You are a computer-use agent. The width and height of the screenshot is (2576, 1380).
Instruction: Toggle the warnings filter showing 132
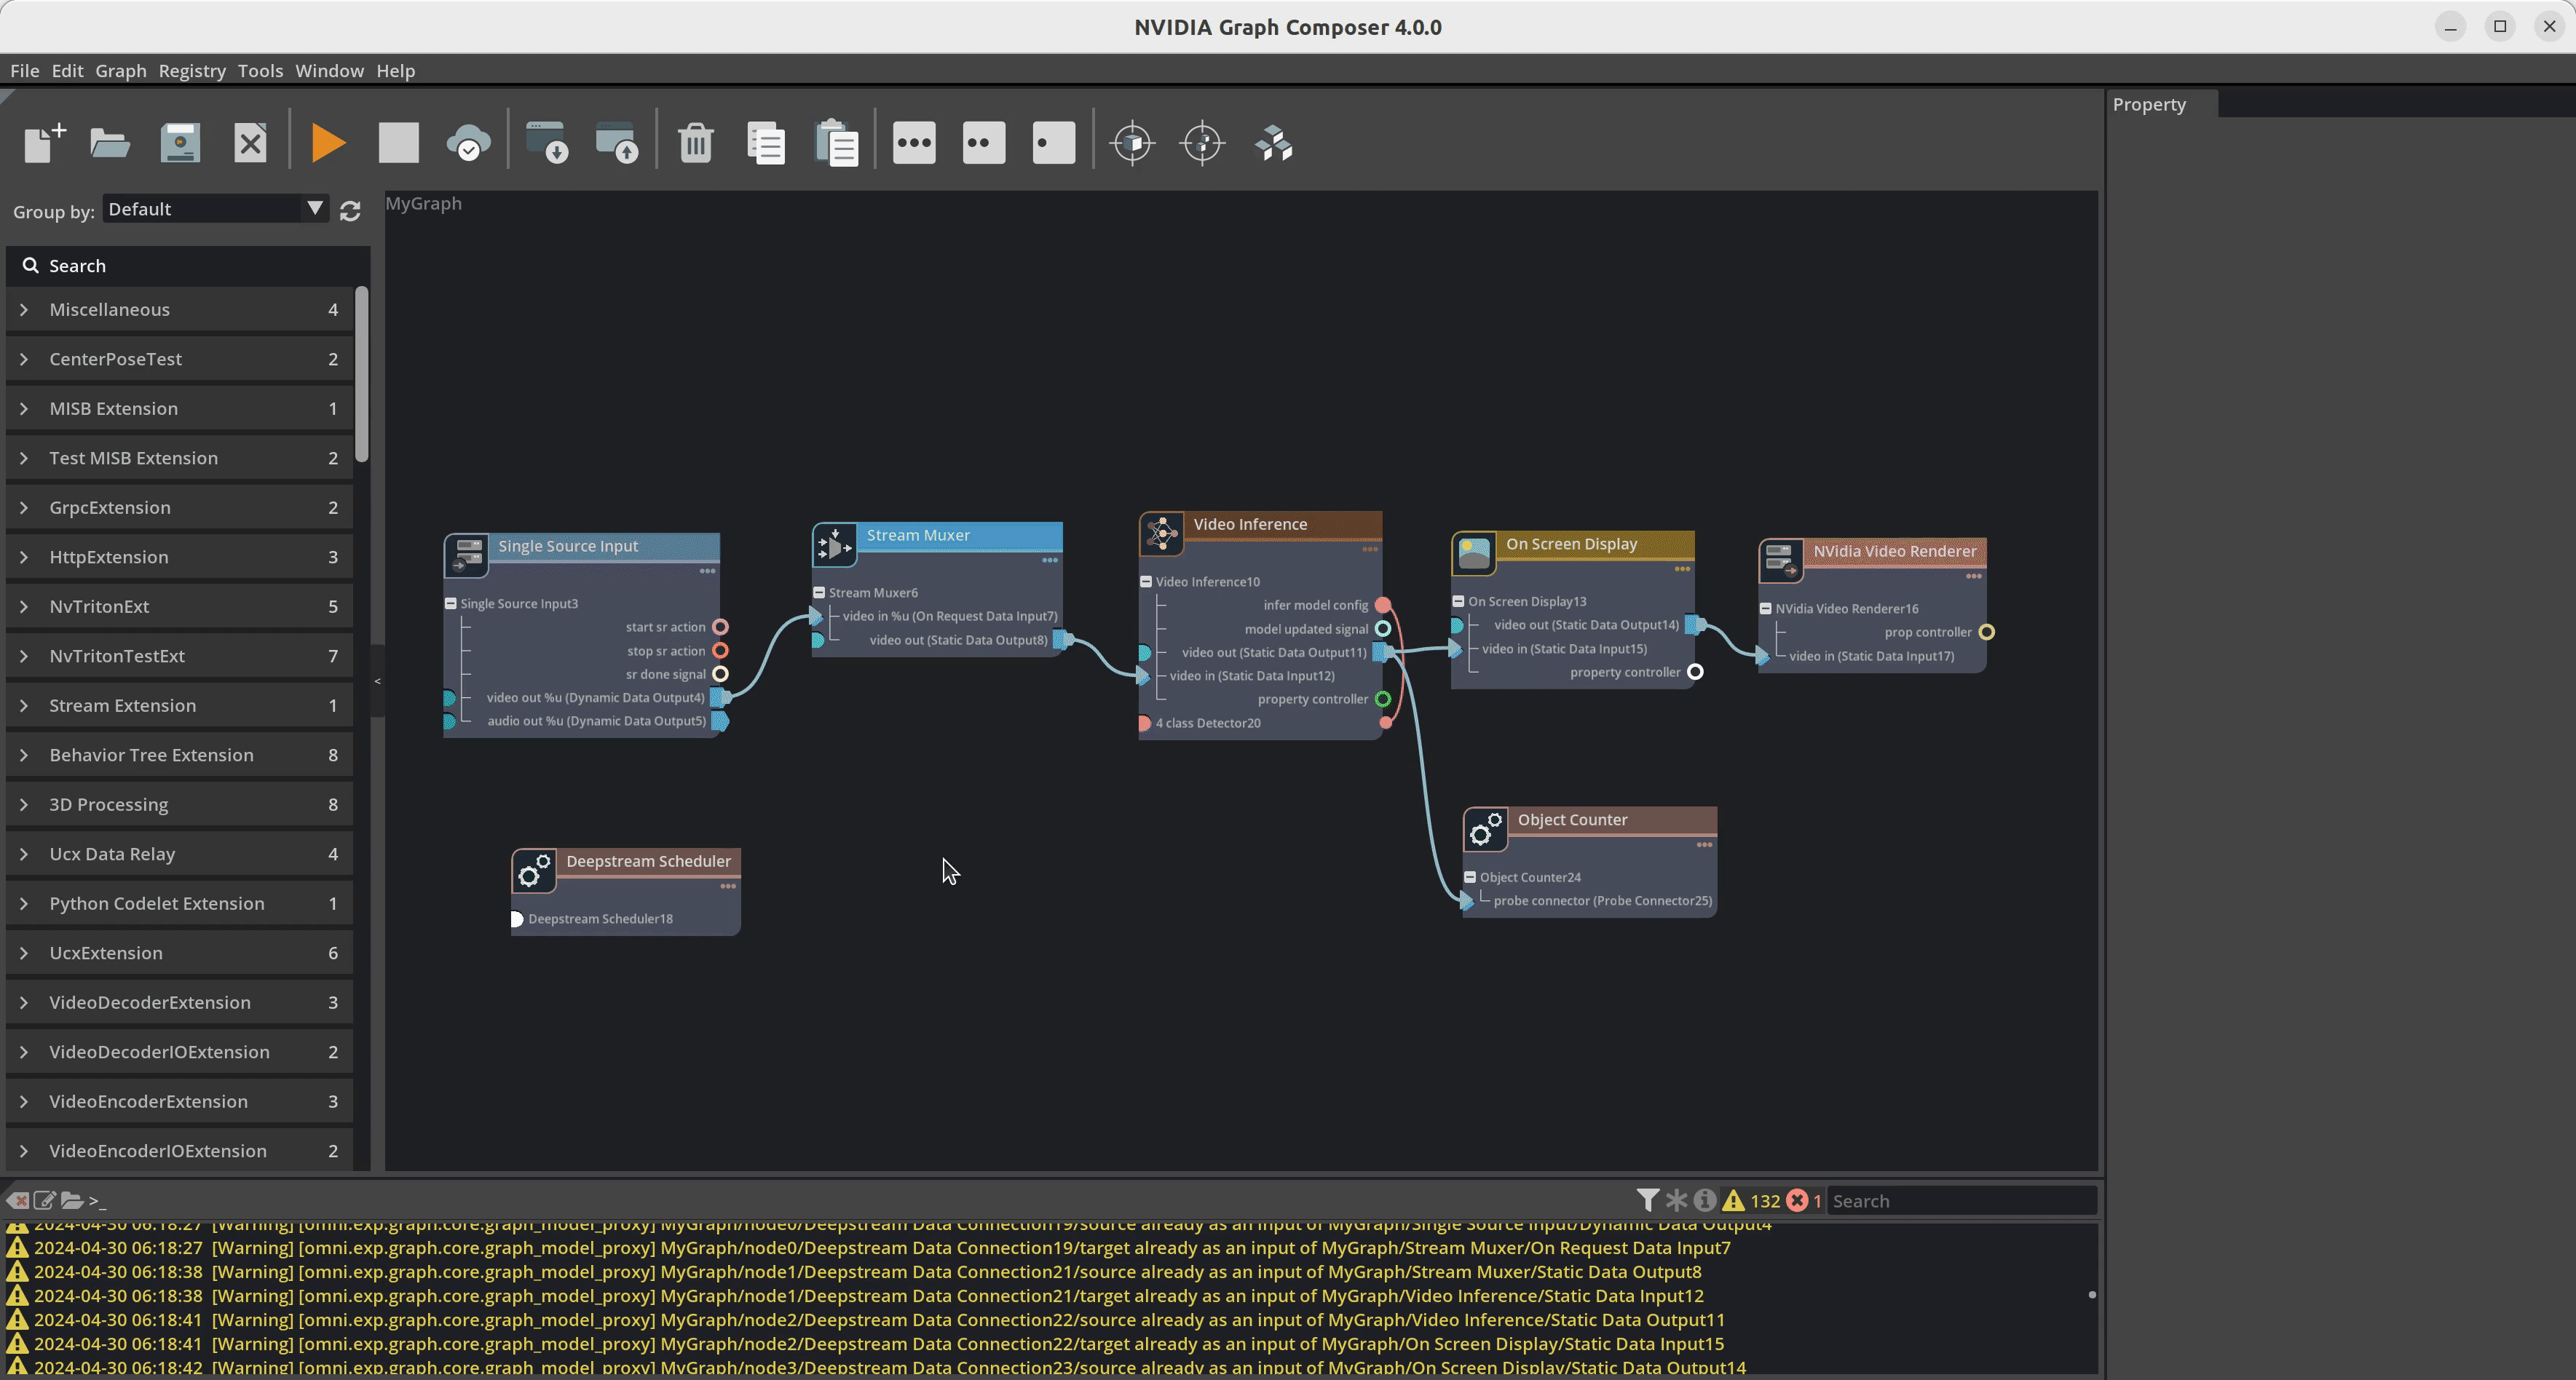click(x=1751, y=1200)
